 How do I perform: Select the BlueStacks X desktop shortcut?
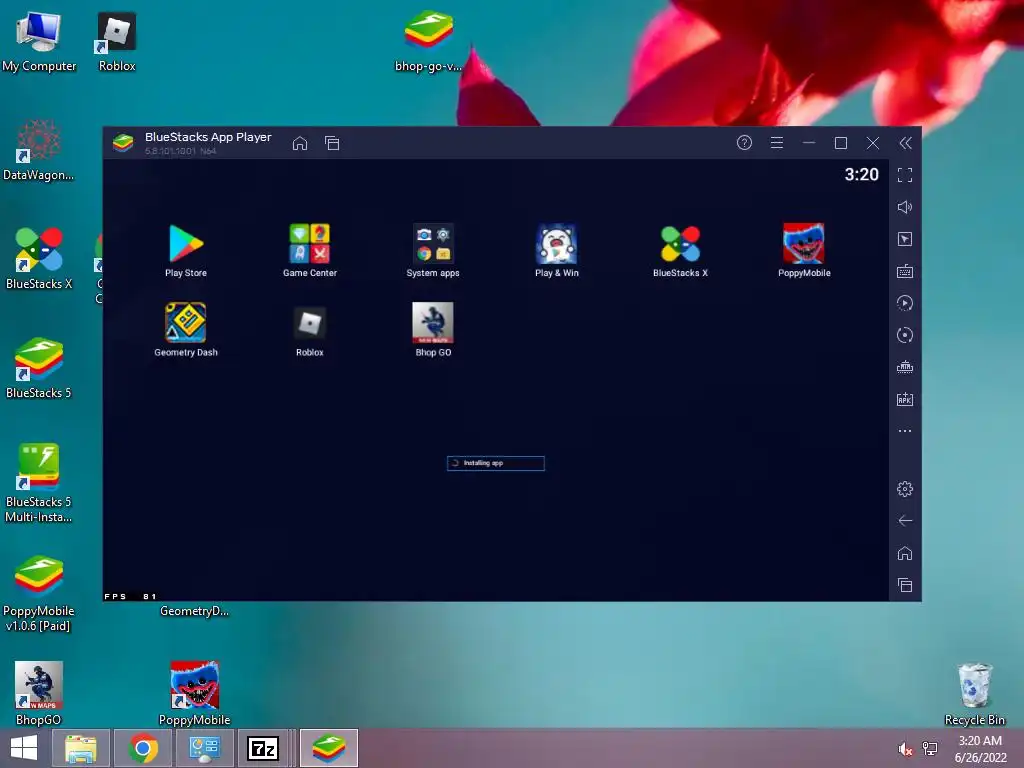click(x=39, y=259)
